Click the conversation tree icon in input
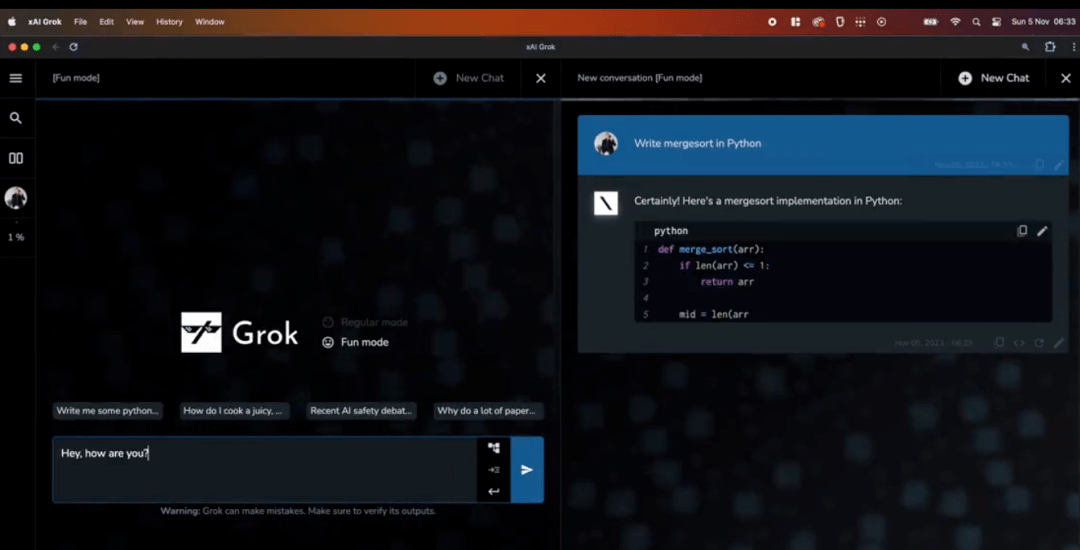 pyautogui.click(x=493, y=448)
